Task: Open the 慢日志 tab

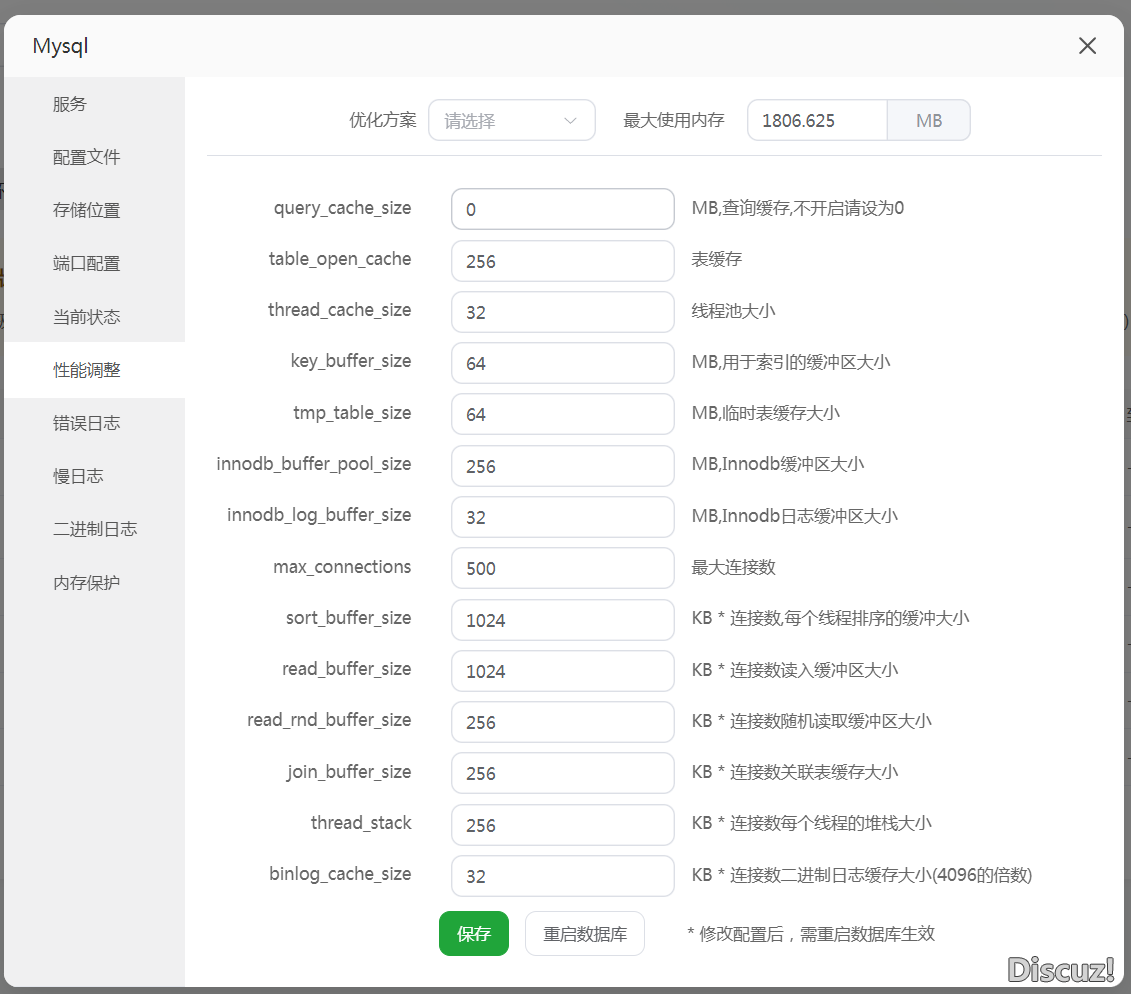Action: click(78, 476)
